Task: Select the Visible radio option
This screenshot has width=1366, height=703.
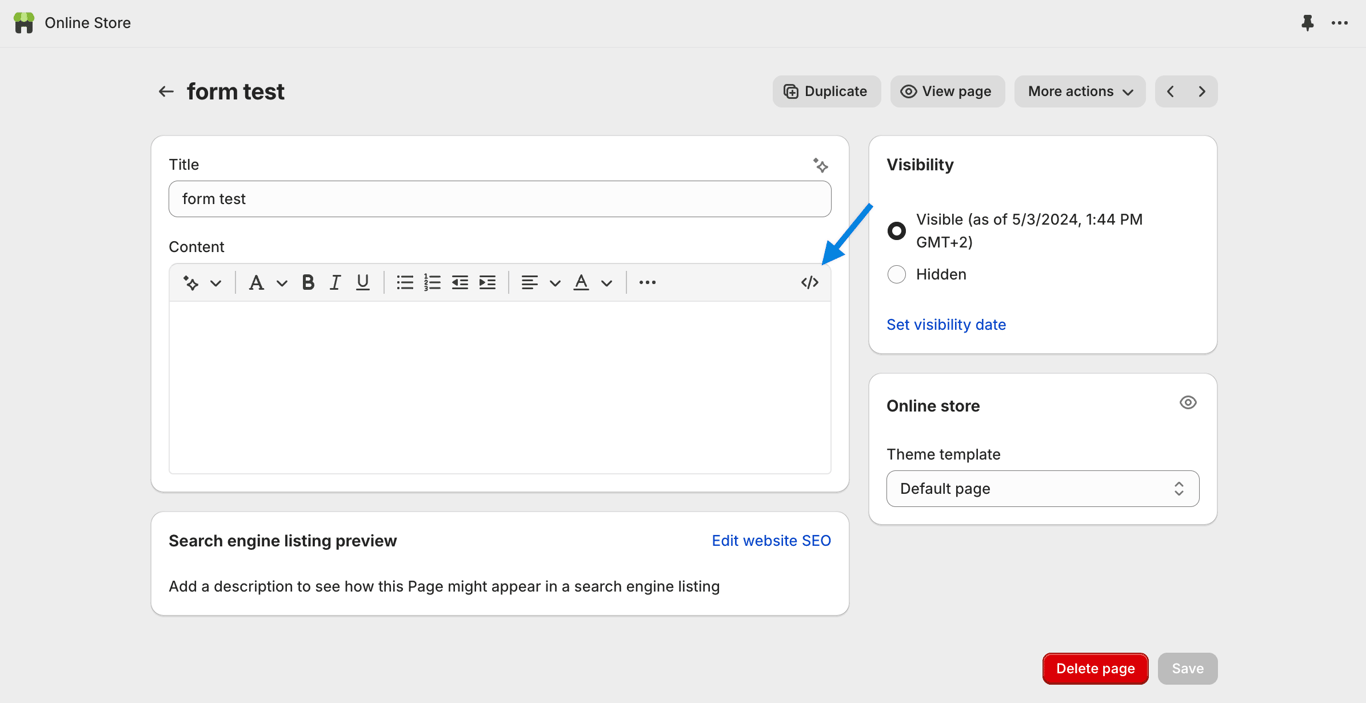Action: click(x=897, y=231)
